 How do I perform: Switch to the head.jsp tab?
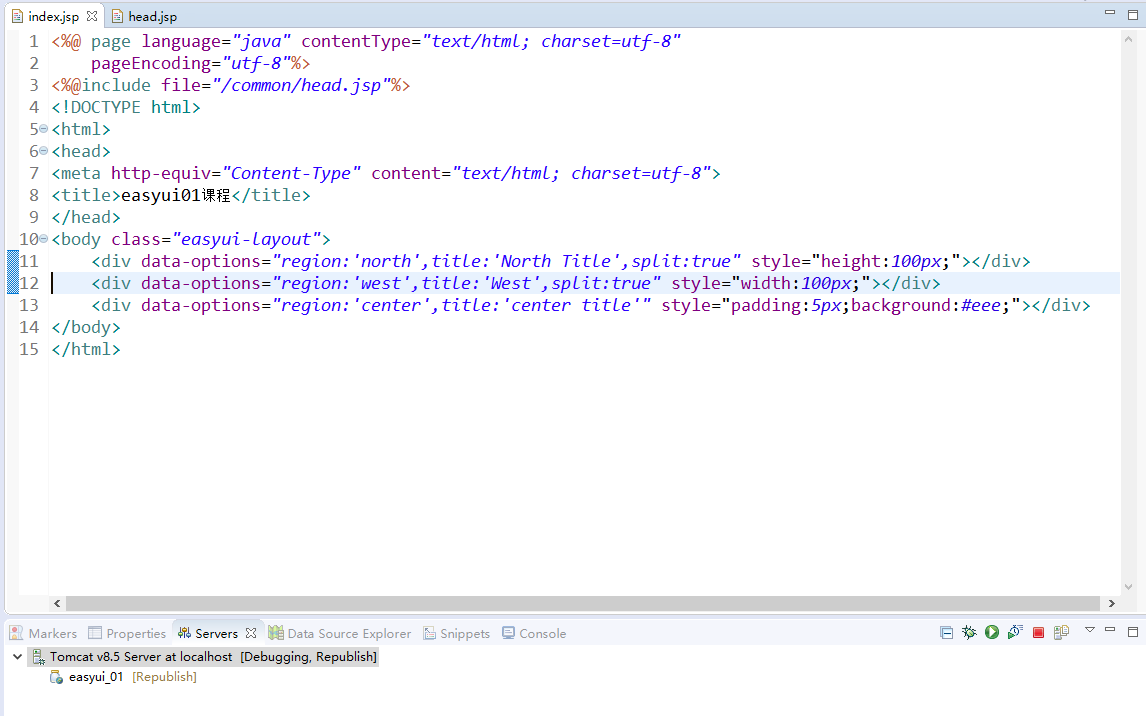(x=145, y=16)
